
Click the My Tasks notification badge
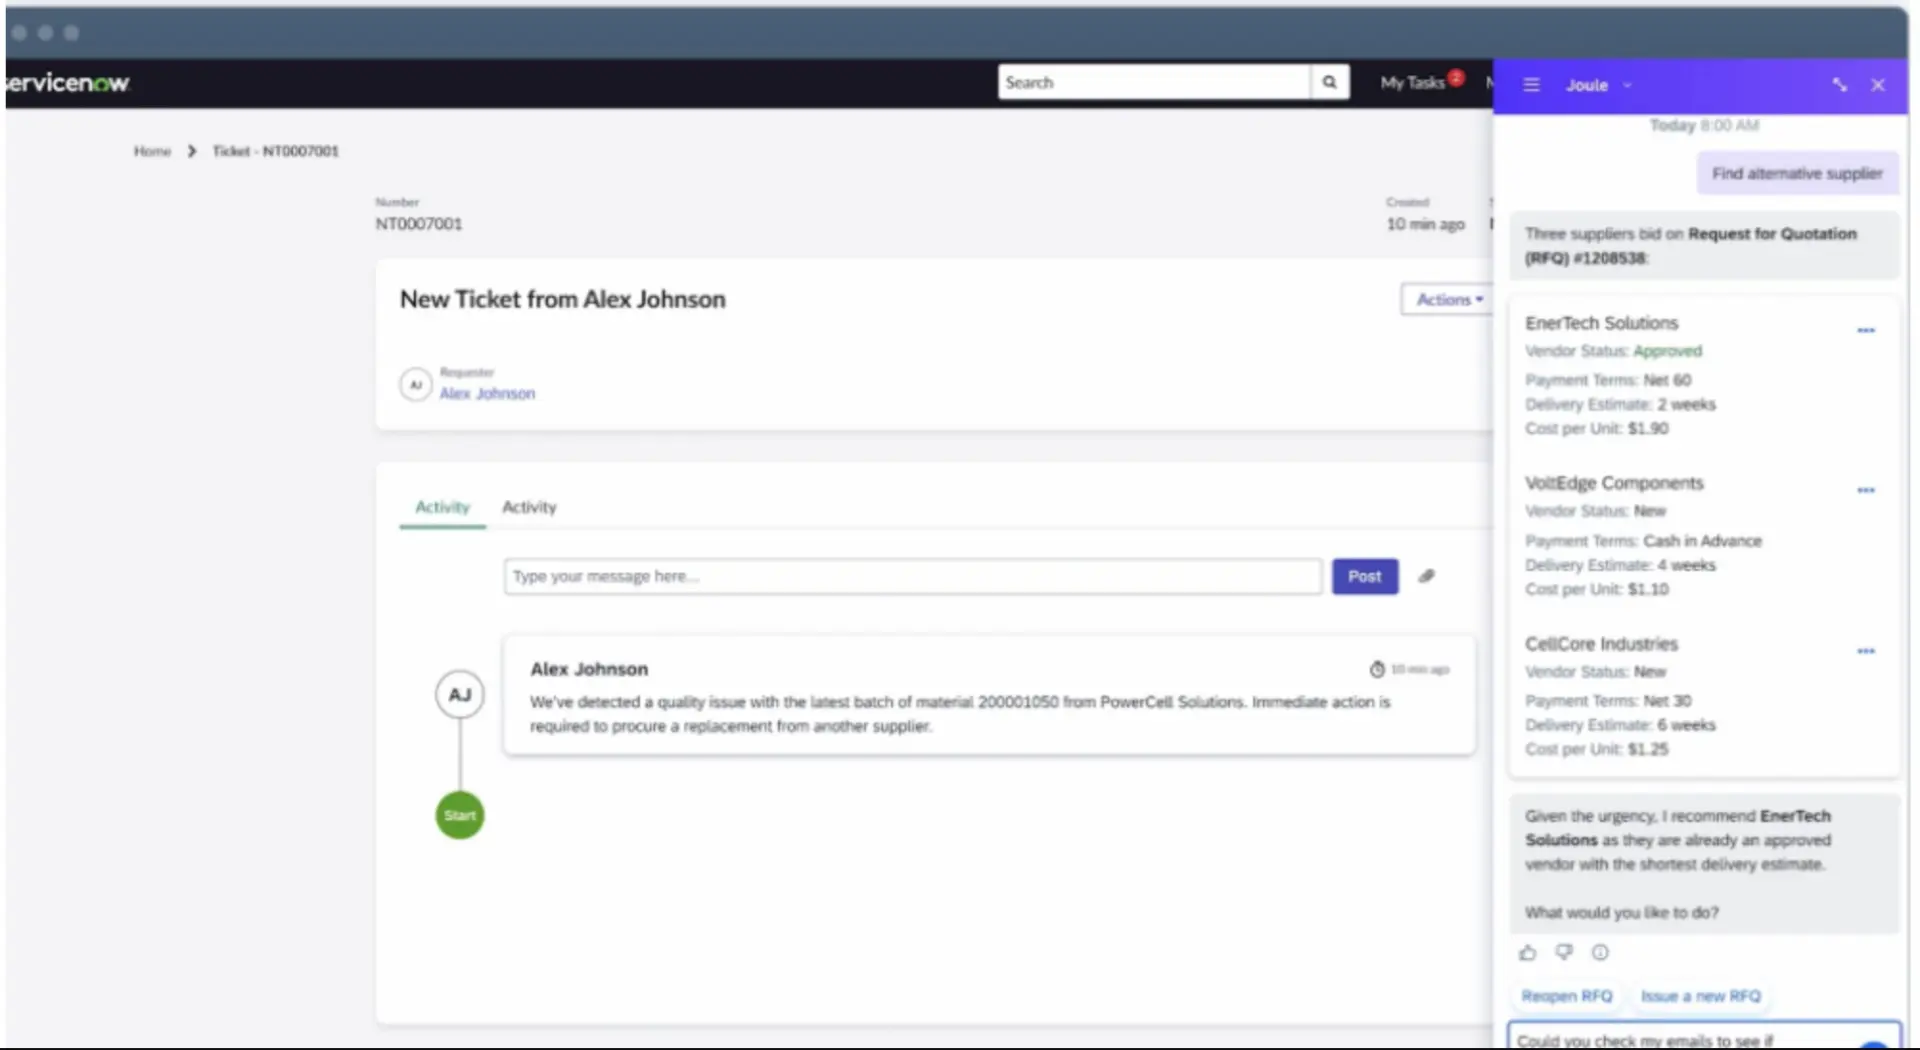(x=1456, y=77)
